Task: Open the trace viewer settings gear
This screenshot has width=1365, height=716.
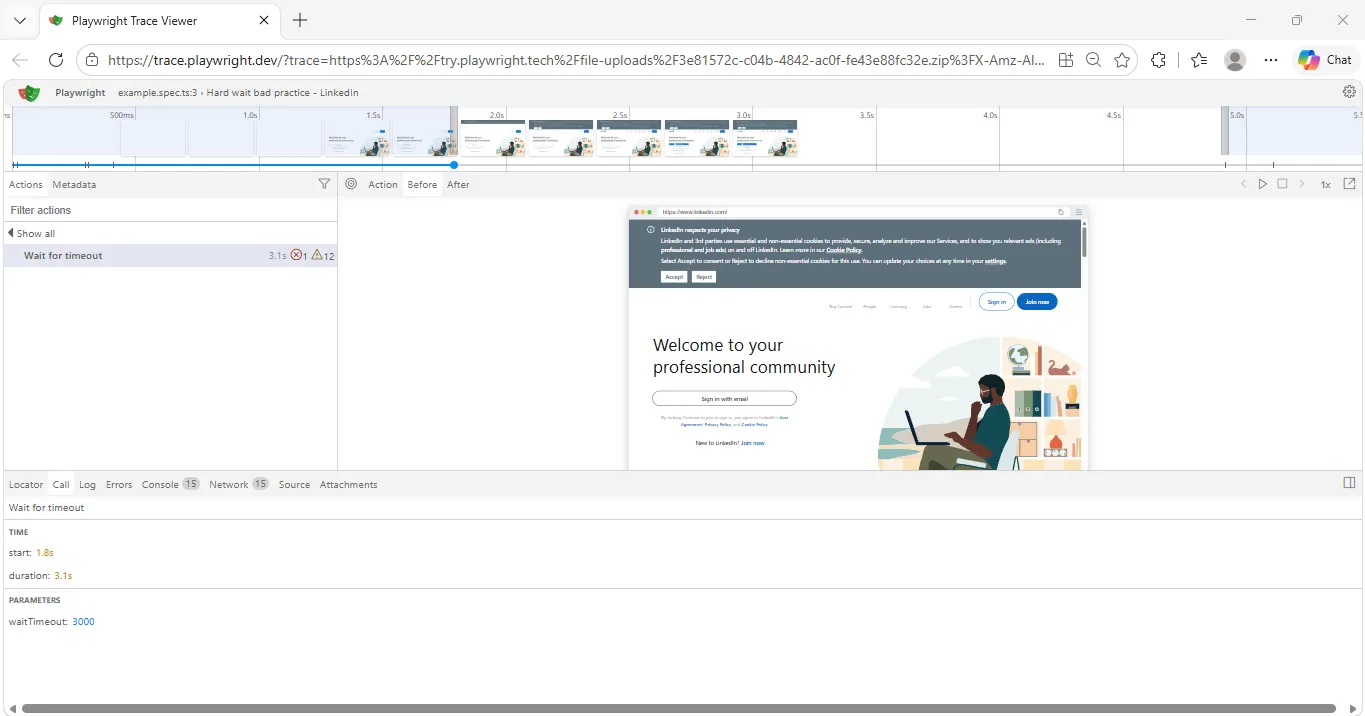Action: pyautogui.click(x=1349, y=92)
